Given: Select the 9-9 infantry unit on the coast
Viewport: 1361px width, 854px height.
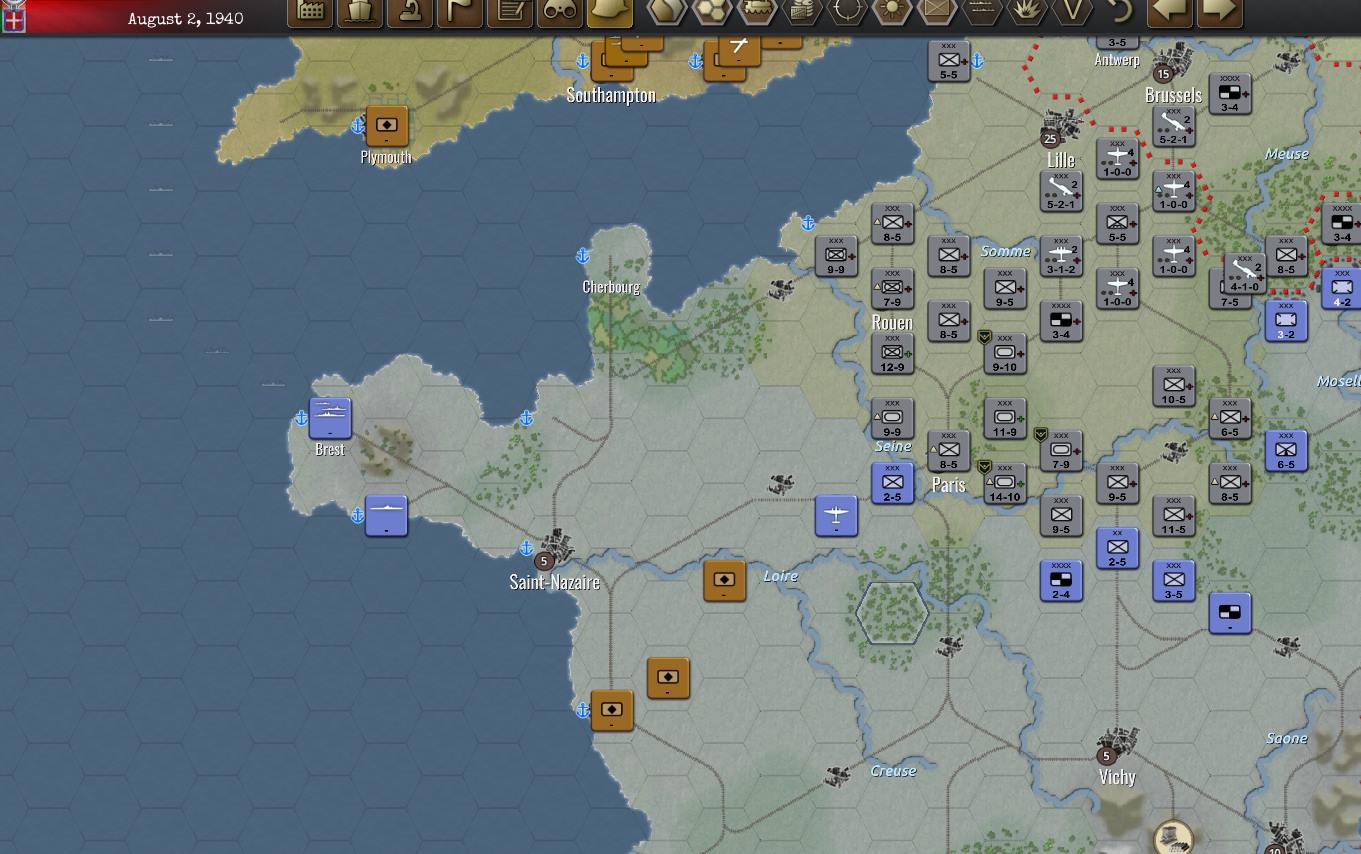Looking at the screenshot, I should 836,256.
